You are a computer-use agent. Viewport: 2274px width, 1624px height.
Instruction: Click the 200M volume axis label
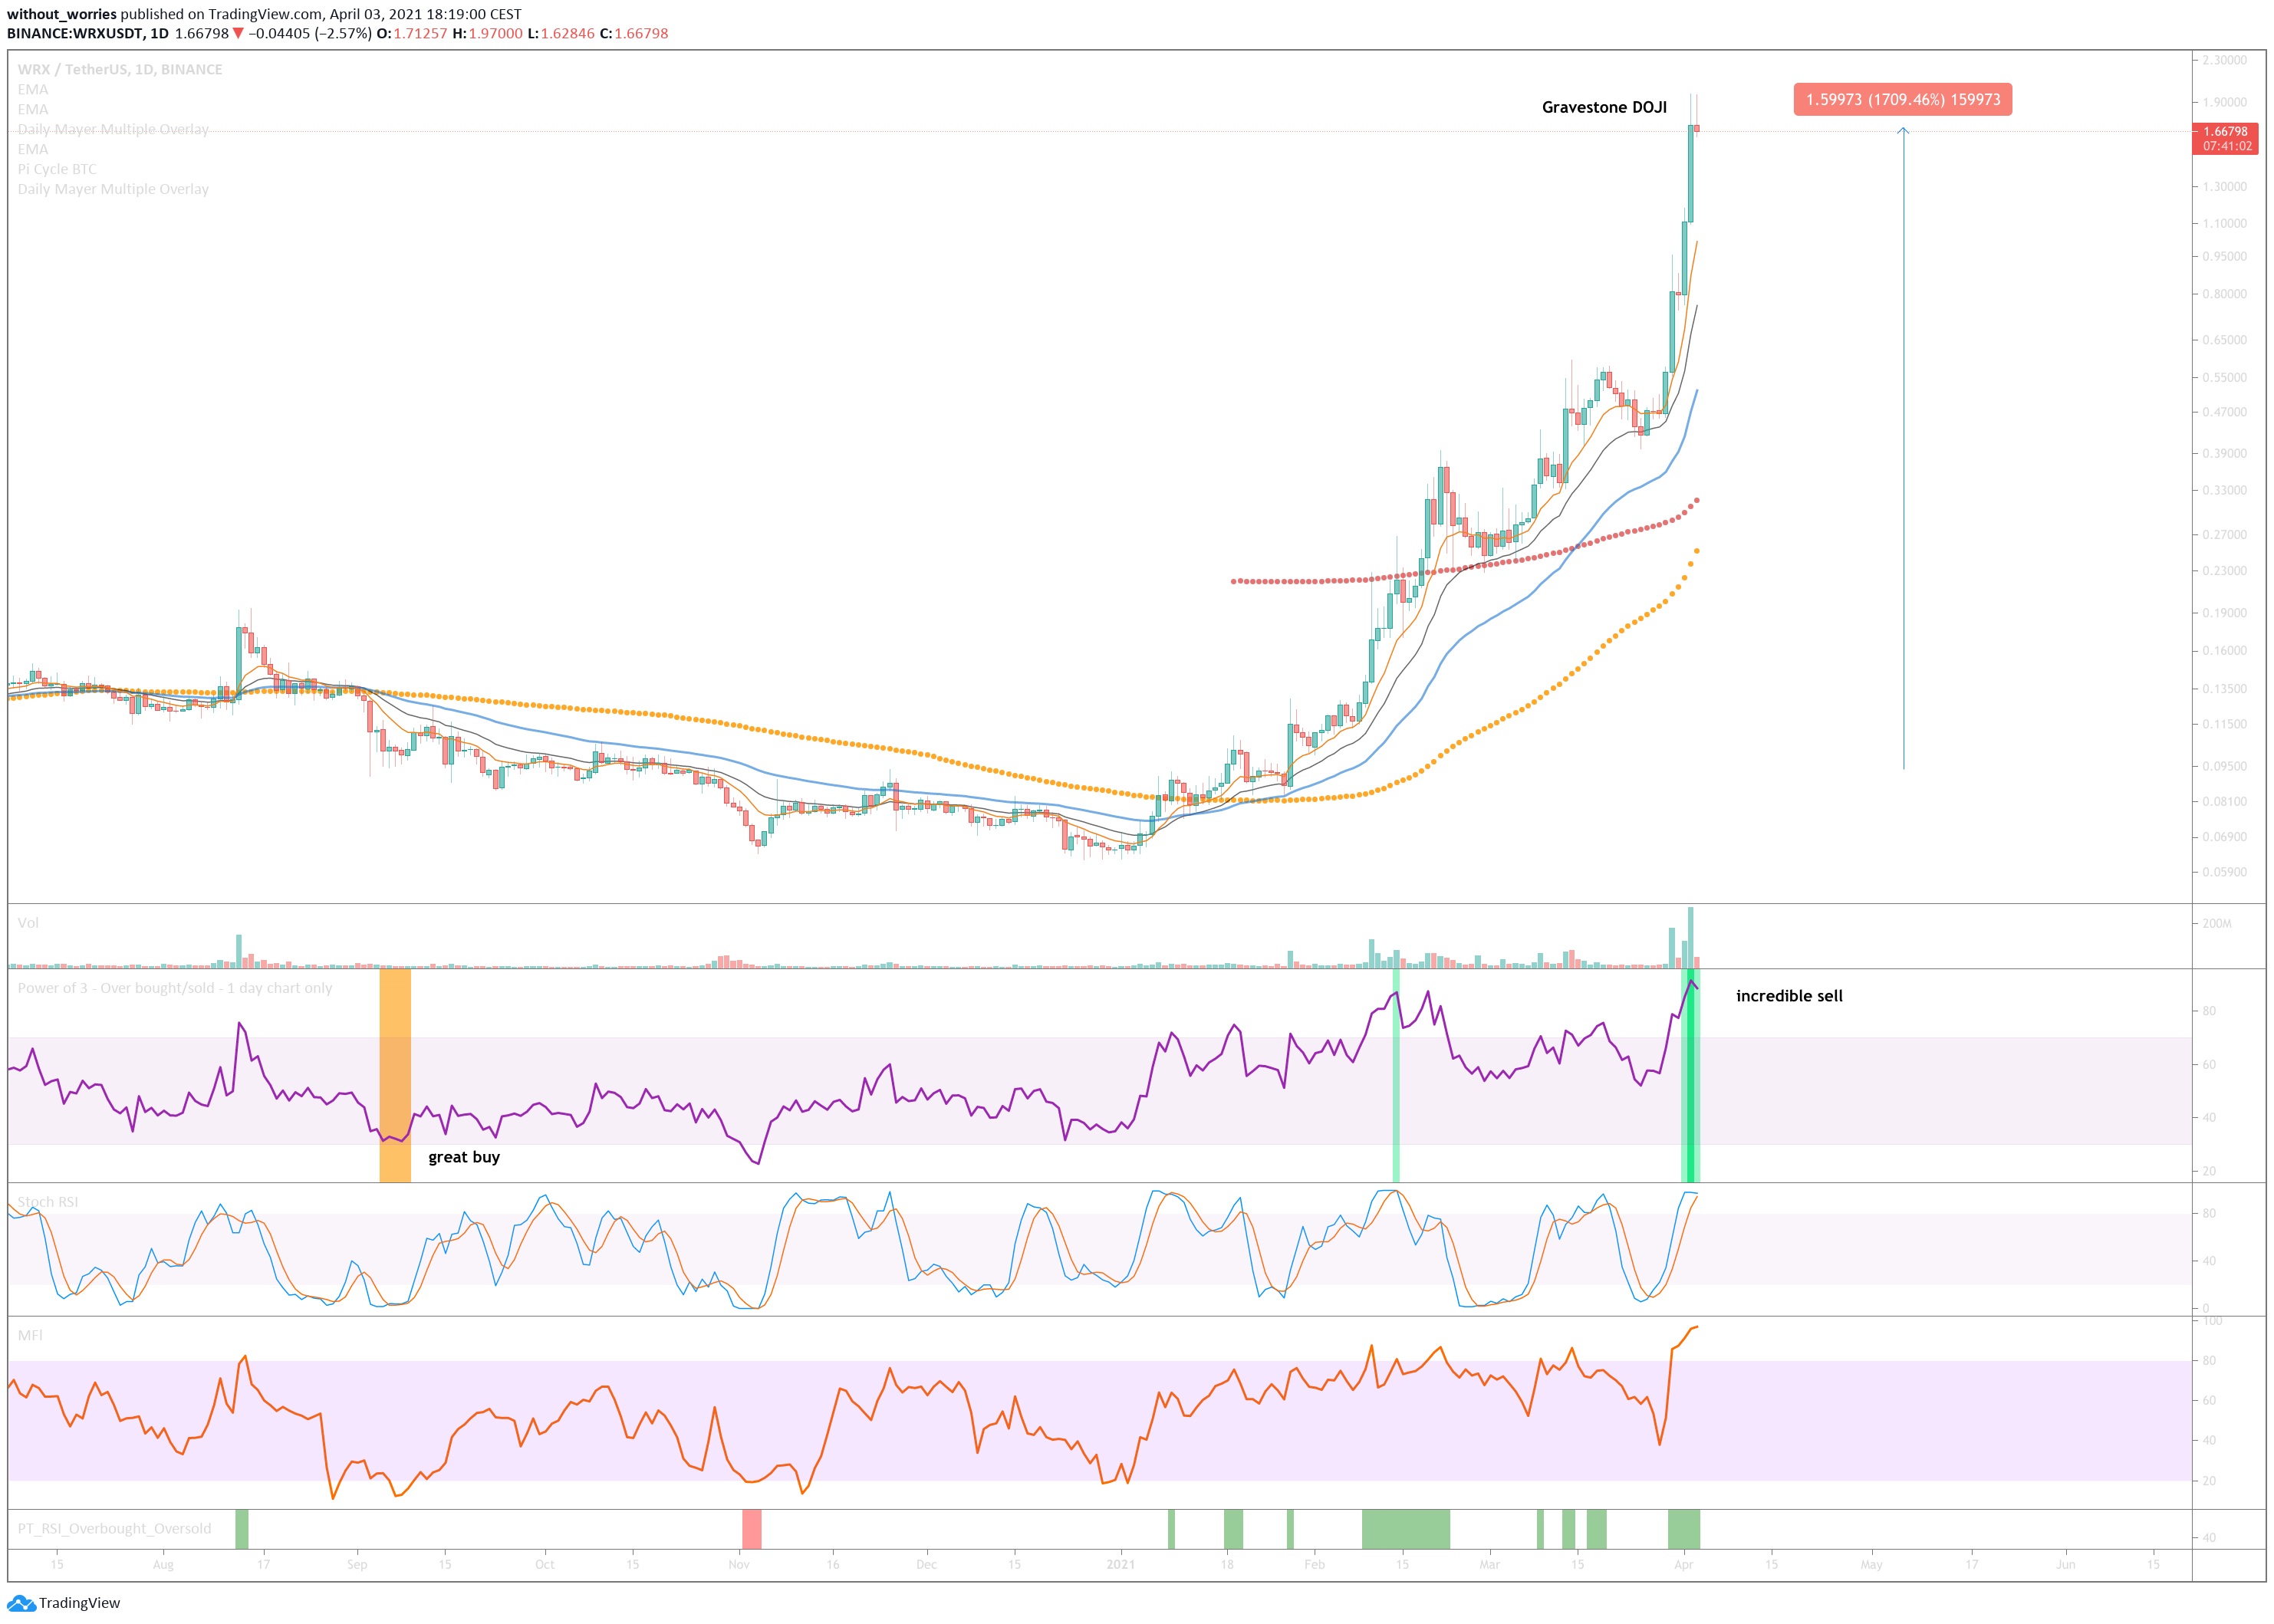tap(2217, 923)
